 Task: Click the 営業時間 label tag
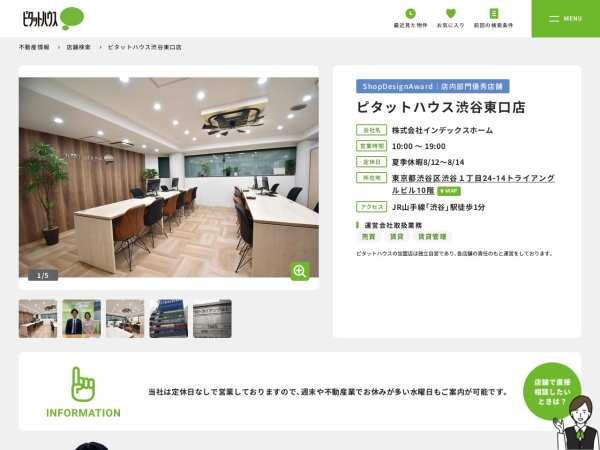click(372, 146)
